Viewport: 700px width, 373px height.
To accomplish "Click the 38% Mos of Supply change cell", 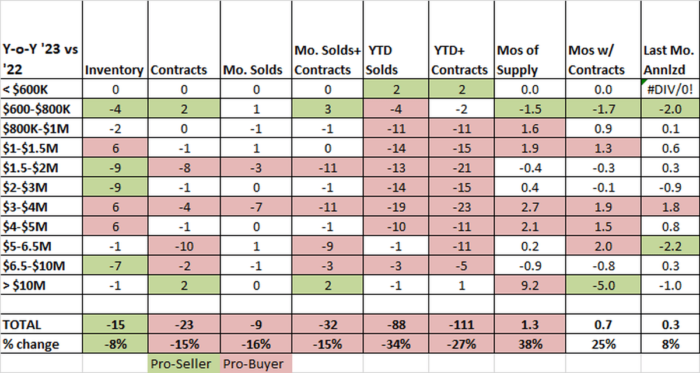I will click(530, 344).
